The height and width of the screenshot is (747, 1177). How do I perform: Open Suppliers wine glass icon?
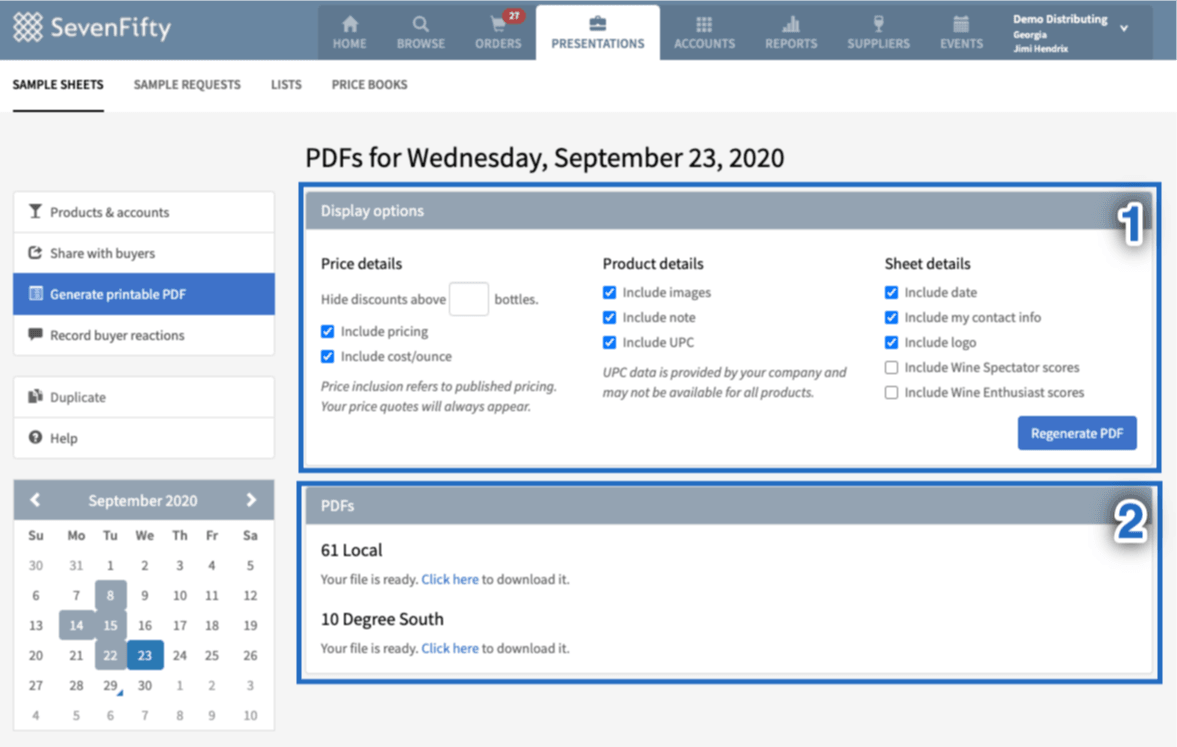point(878,24)
